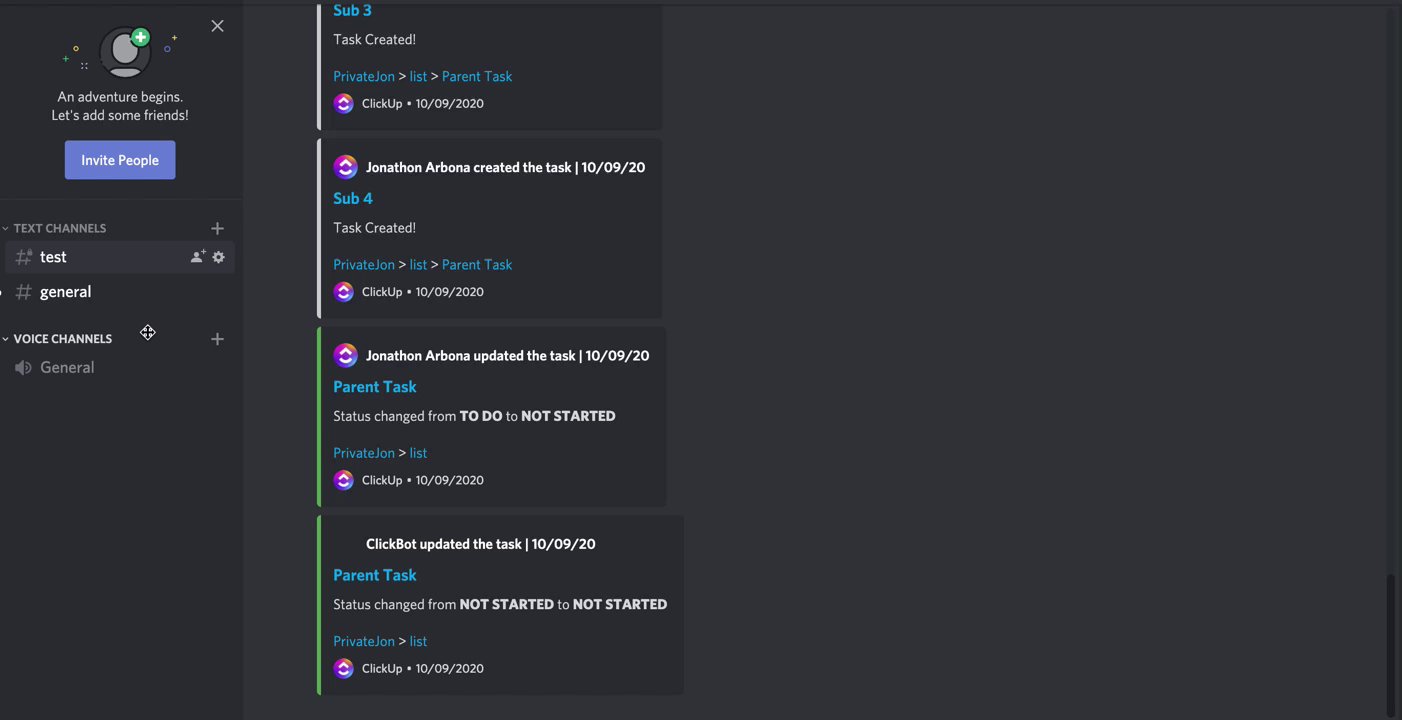Click ClickUp avatar on Sub 4 message

point(345,167)
